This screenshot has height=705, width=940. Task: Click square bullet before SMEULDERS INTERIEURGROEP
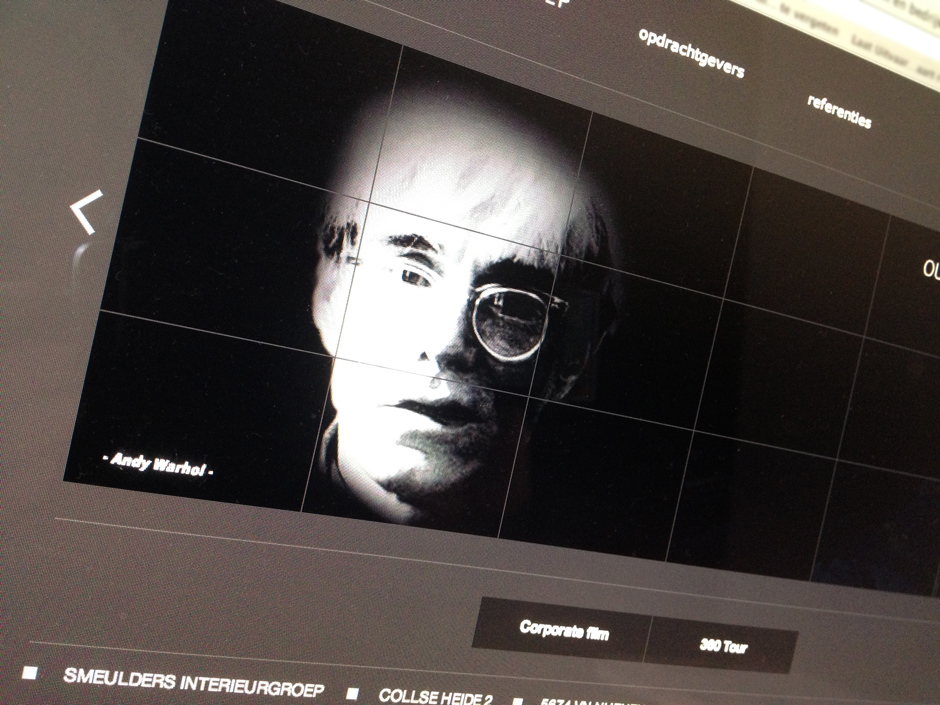click(30, 673)
